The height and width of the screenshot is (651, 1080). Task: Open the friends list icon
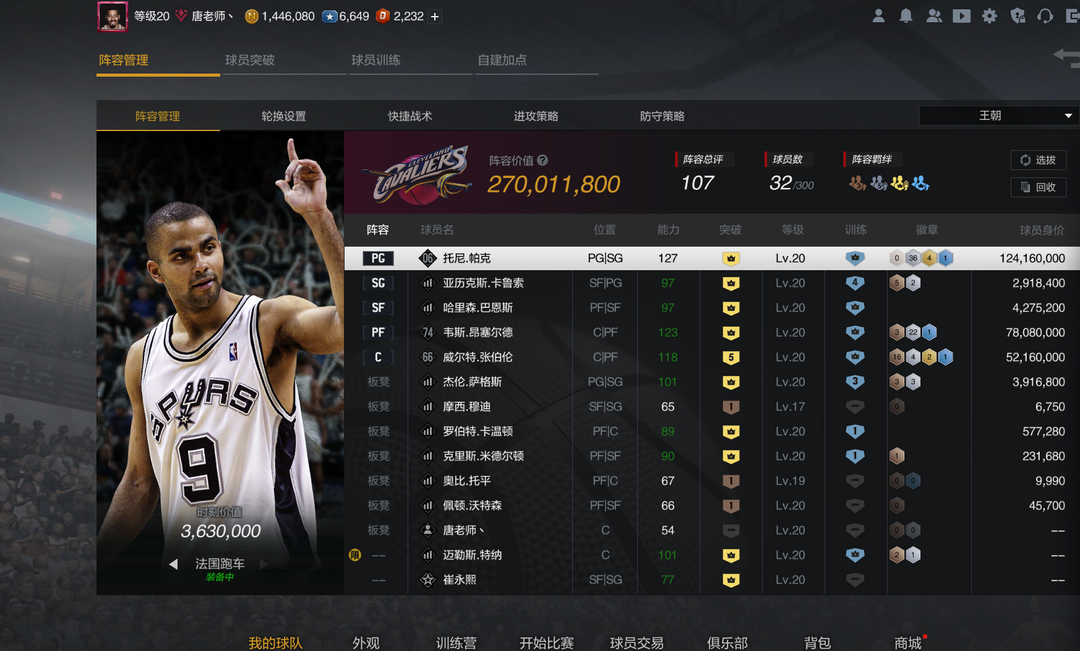(x=934, y=16)
